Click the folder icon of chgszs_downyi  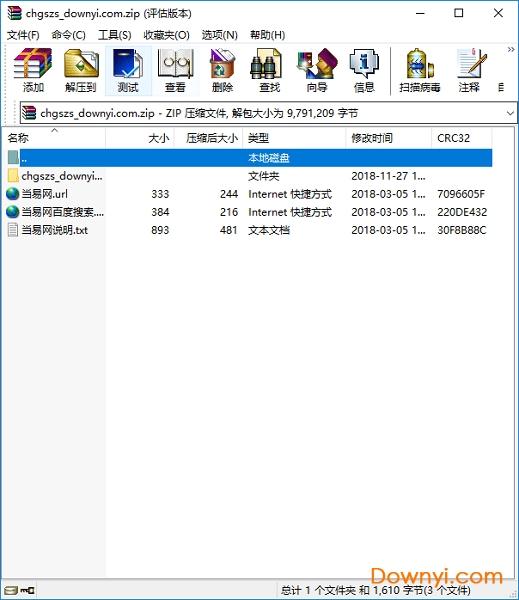[x=13, y=176]
